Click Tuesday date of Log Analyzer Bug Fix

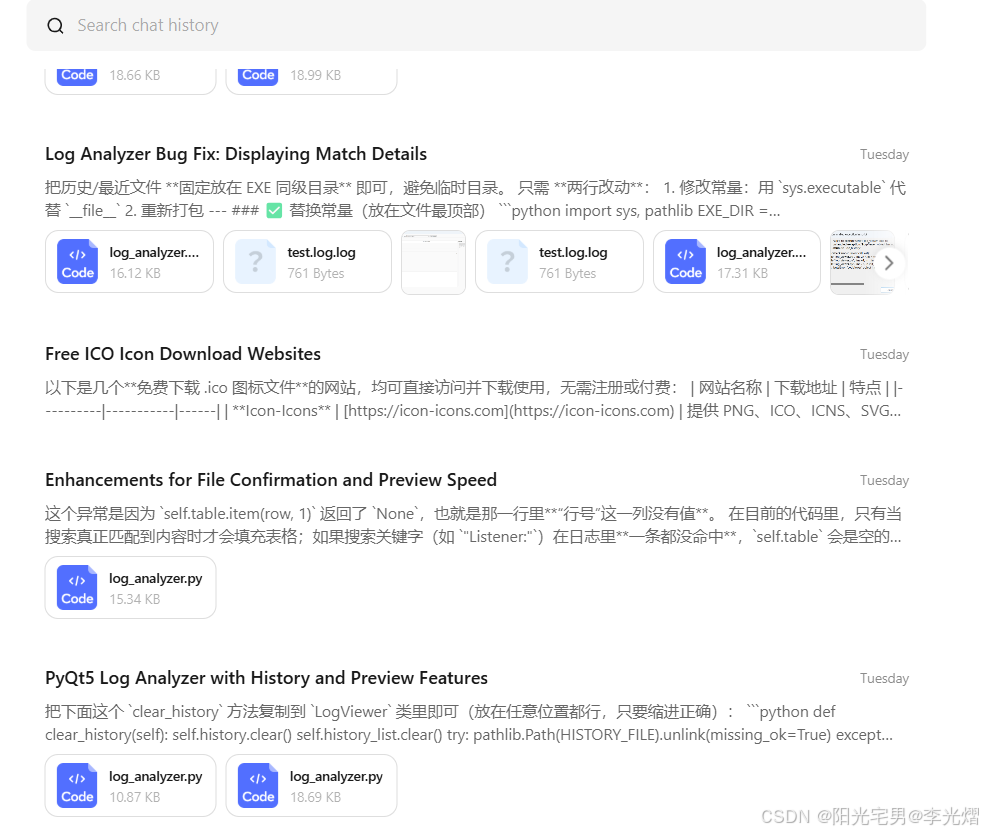[884, 154]
